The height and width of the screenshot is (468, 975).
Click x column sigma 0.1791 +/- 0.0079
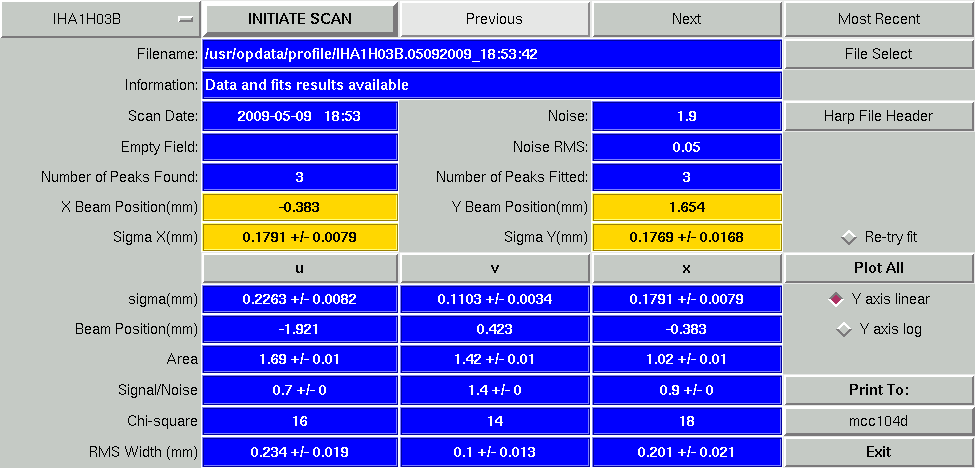(x=686, y=299)
